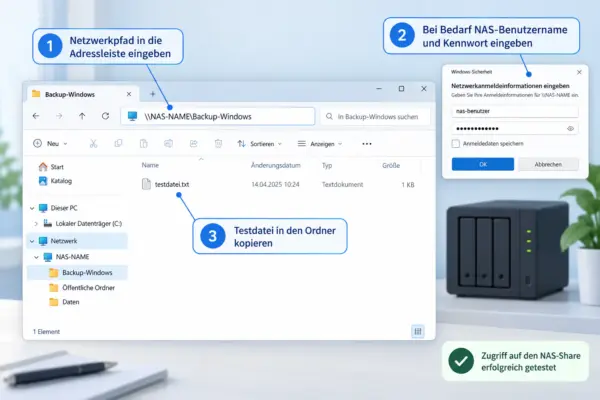Screen dimensions: 600x400
Task: Click the date 14.04.2025 10:24
Action: pos(275,184)
